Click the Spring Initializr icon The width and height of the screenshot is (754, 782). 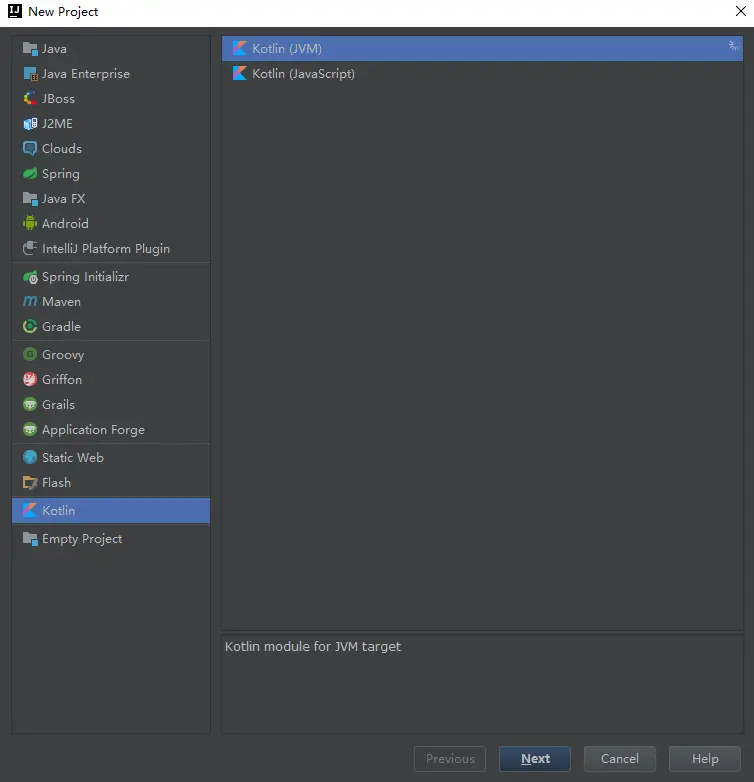[x=30, y=277]
